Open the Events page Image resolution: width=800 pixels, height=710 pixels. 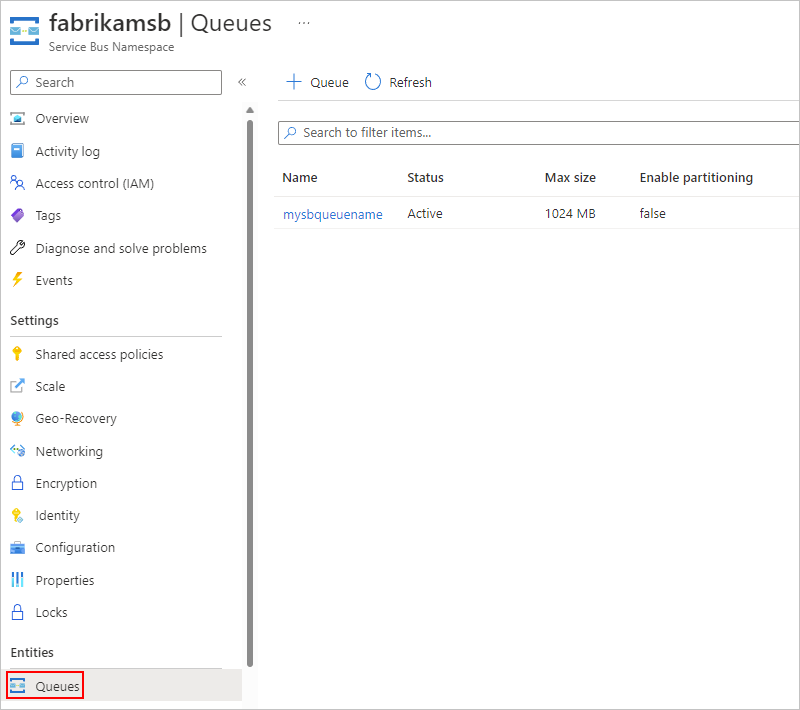point(54,281)
